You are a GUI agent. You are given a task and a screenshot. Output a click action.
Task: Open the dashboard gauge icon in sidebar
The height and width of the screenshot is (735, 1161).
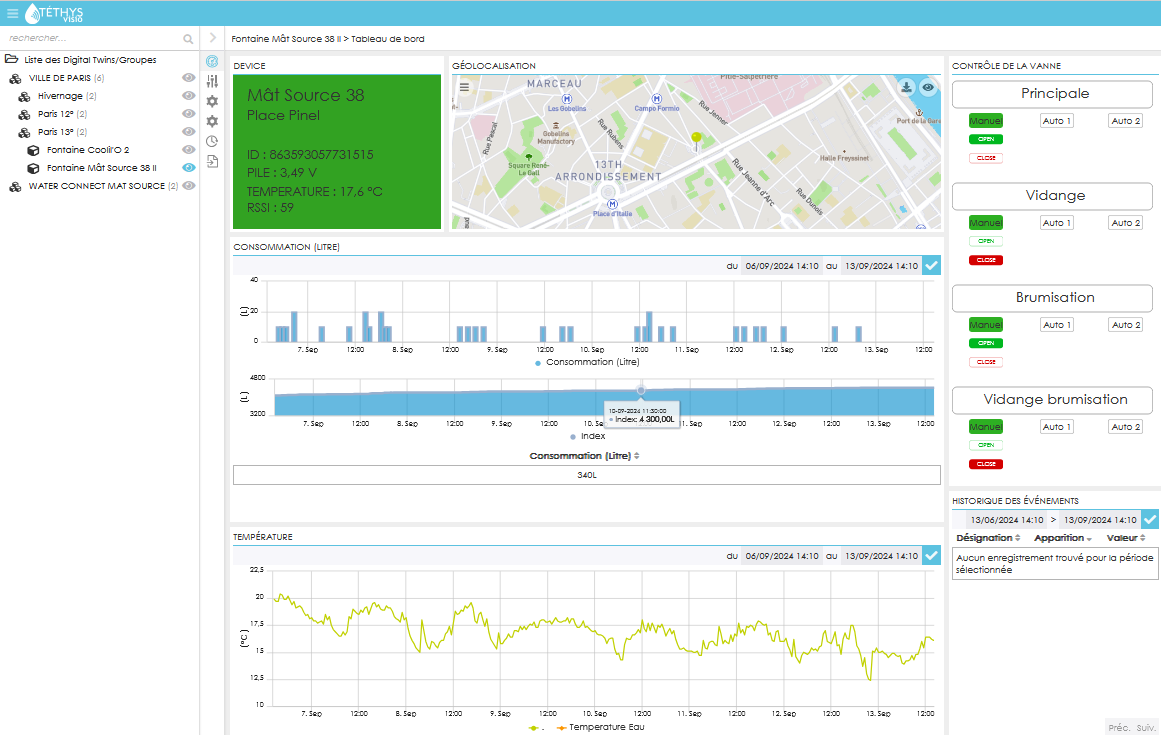tap(213, 61)
